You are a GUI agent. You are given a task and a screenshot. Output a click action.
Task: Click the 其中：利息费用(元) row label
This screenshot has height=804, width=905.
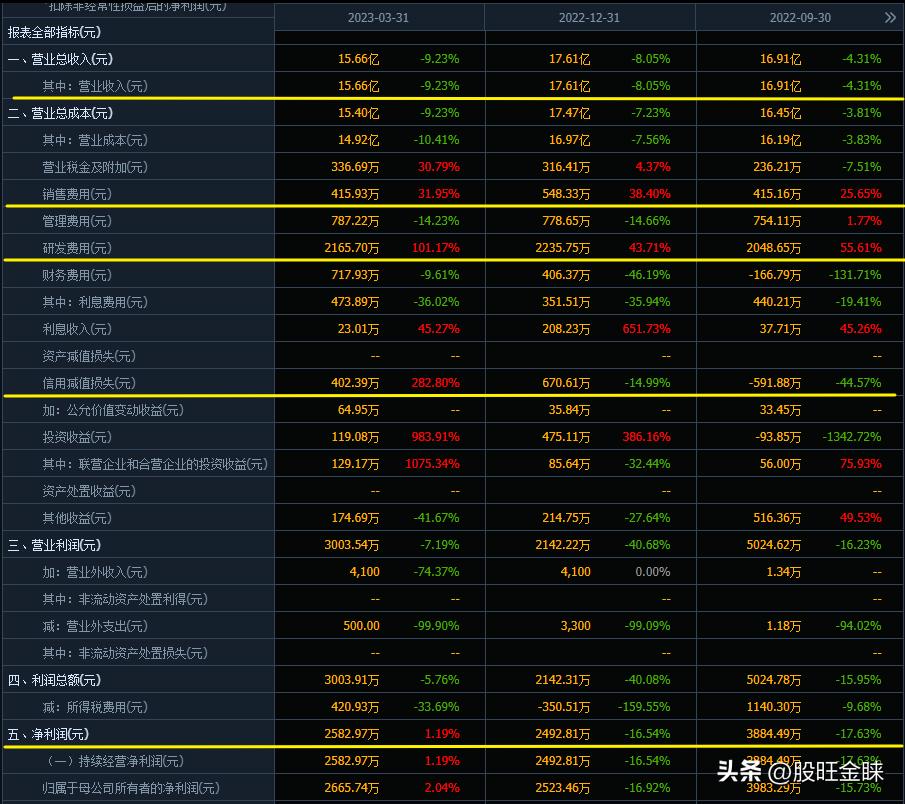pos(95,302)
